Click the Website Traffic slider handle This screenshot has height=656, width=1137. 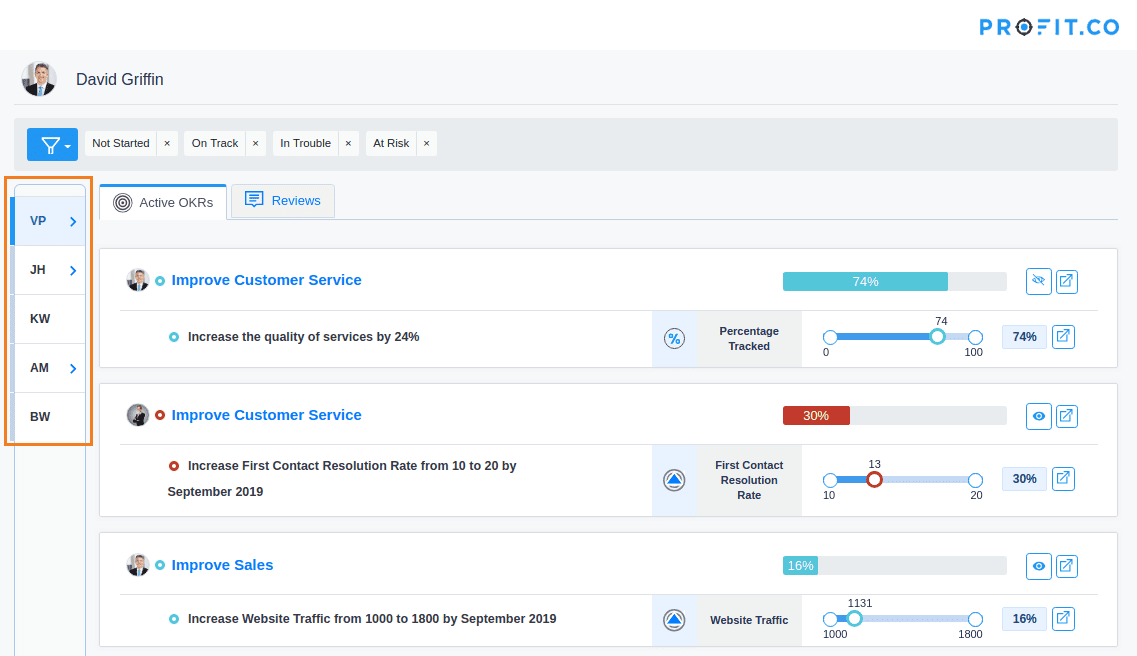point(853,618)
